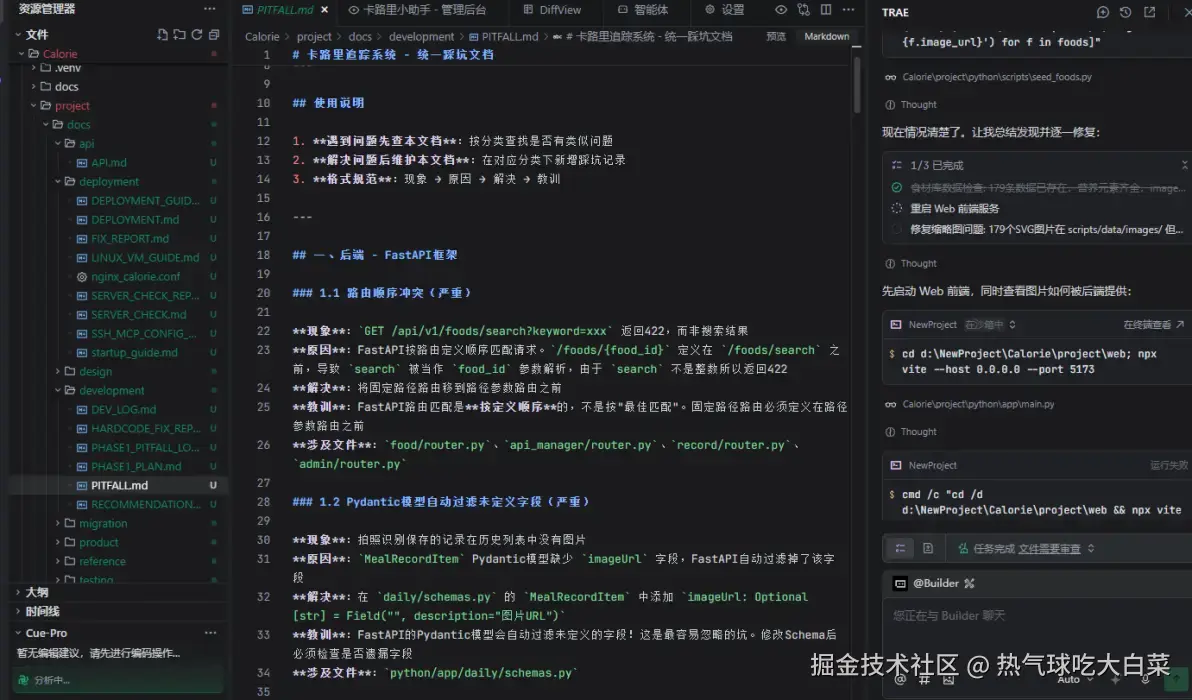Viewport: 1192px width, 700px height.
Task: Switch editor to Markdown mode
Action: pos(826,36)
